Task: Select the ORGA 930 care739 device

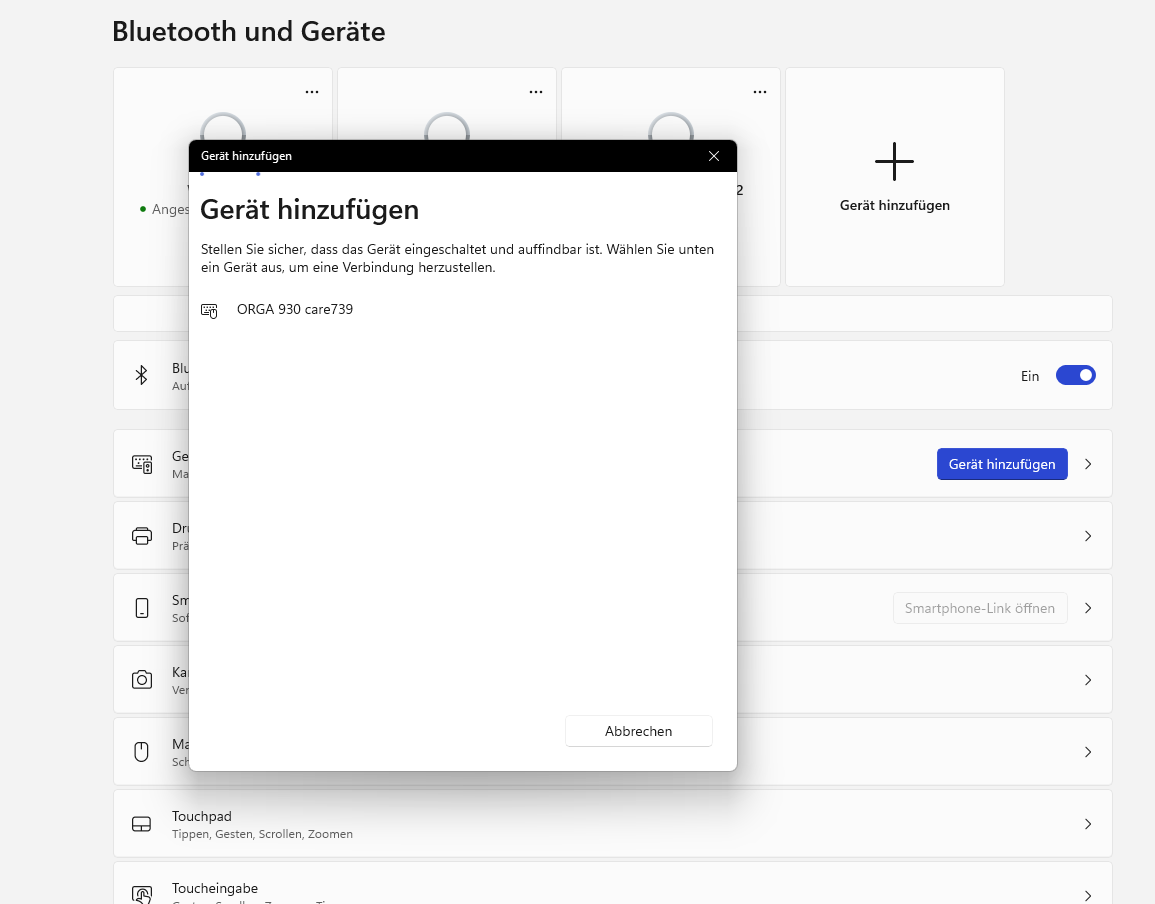Action: 463,310
